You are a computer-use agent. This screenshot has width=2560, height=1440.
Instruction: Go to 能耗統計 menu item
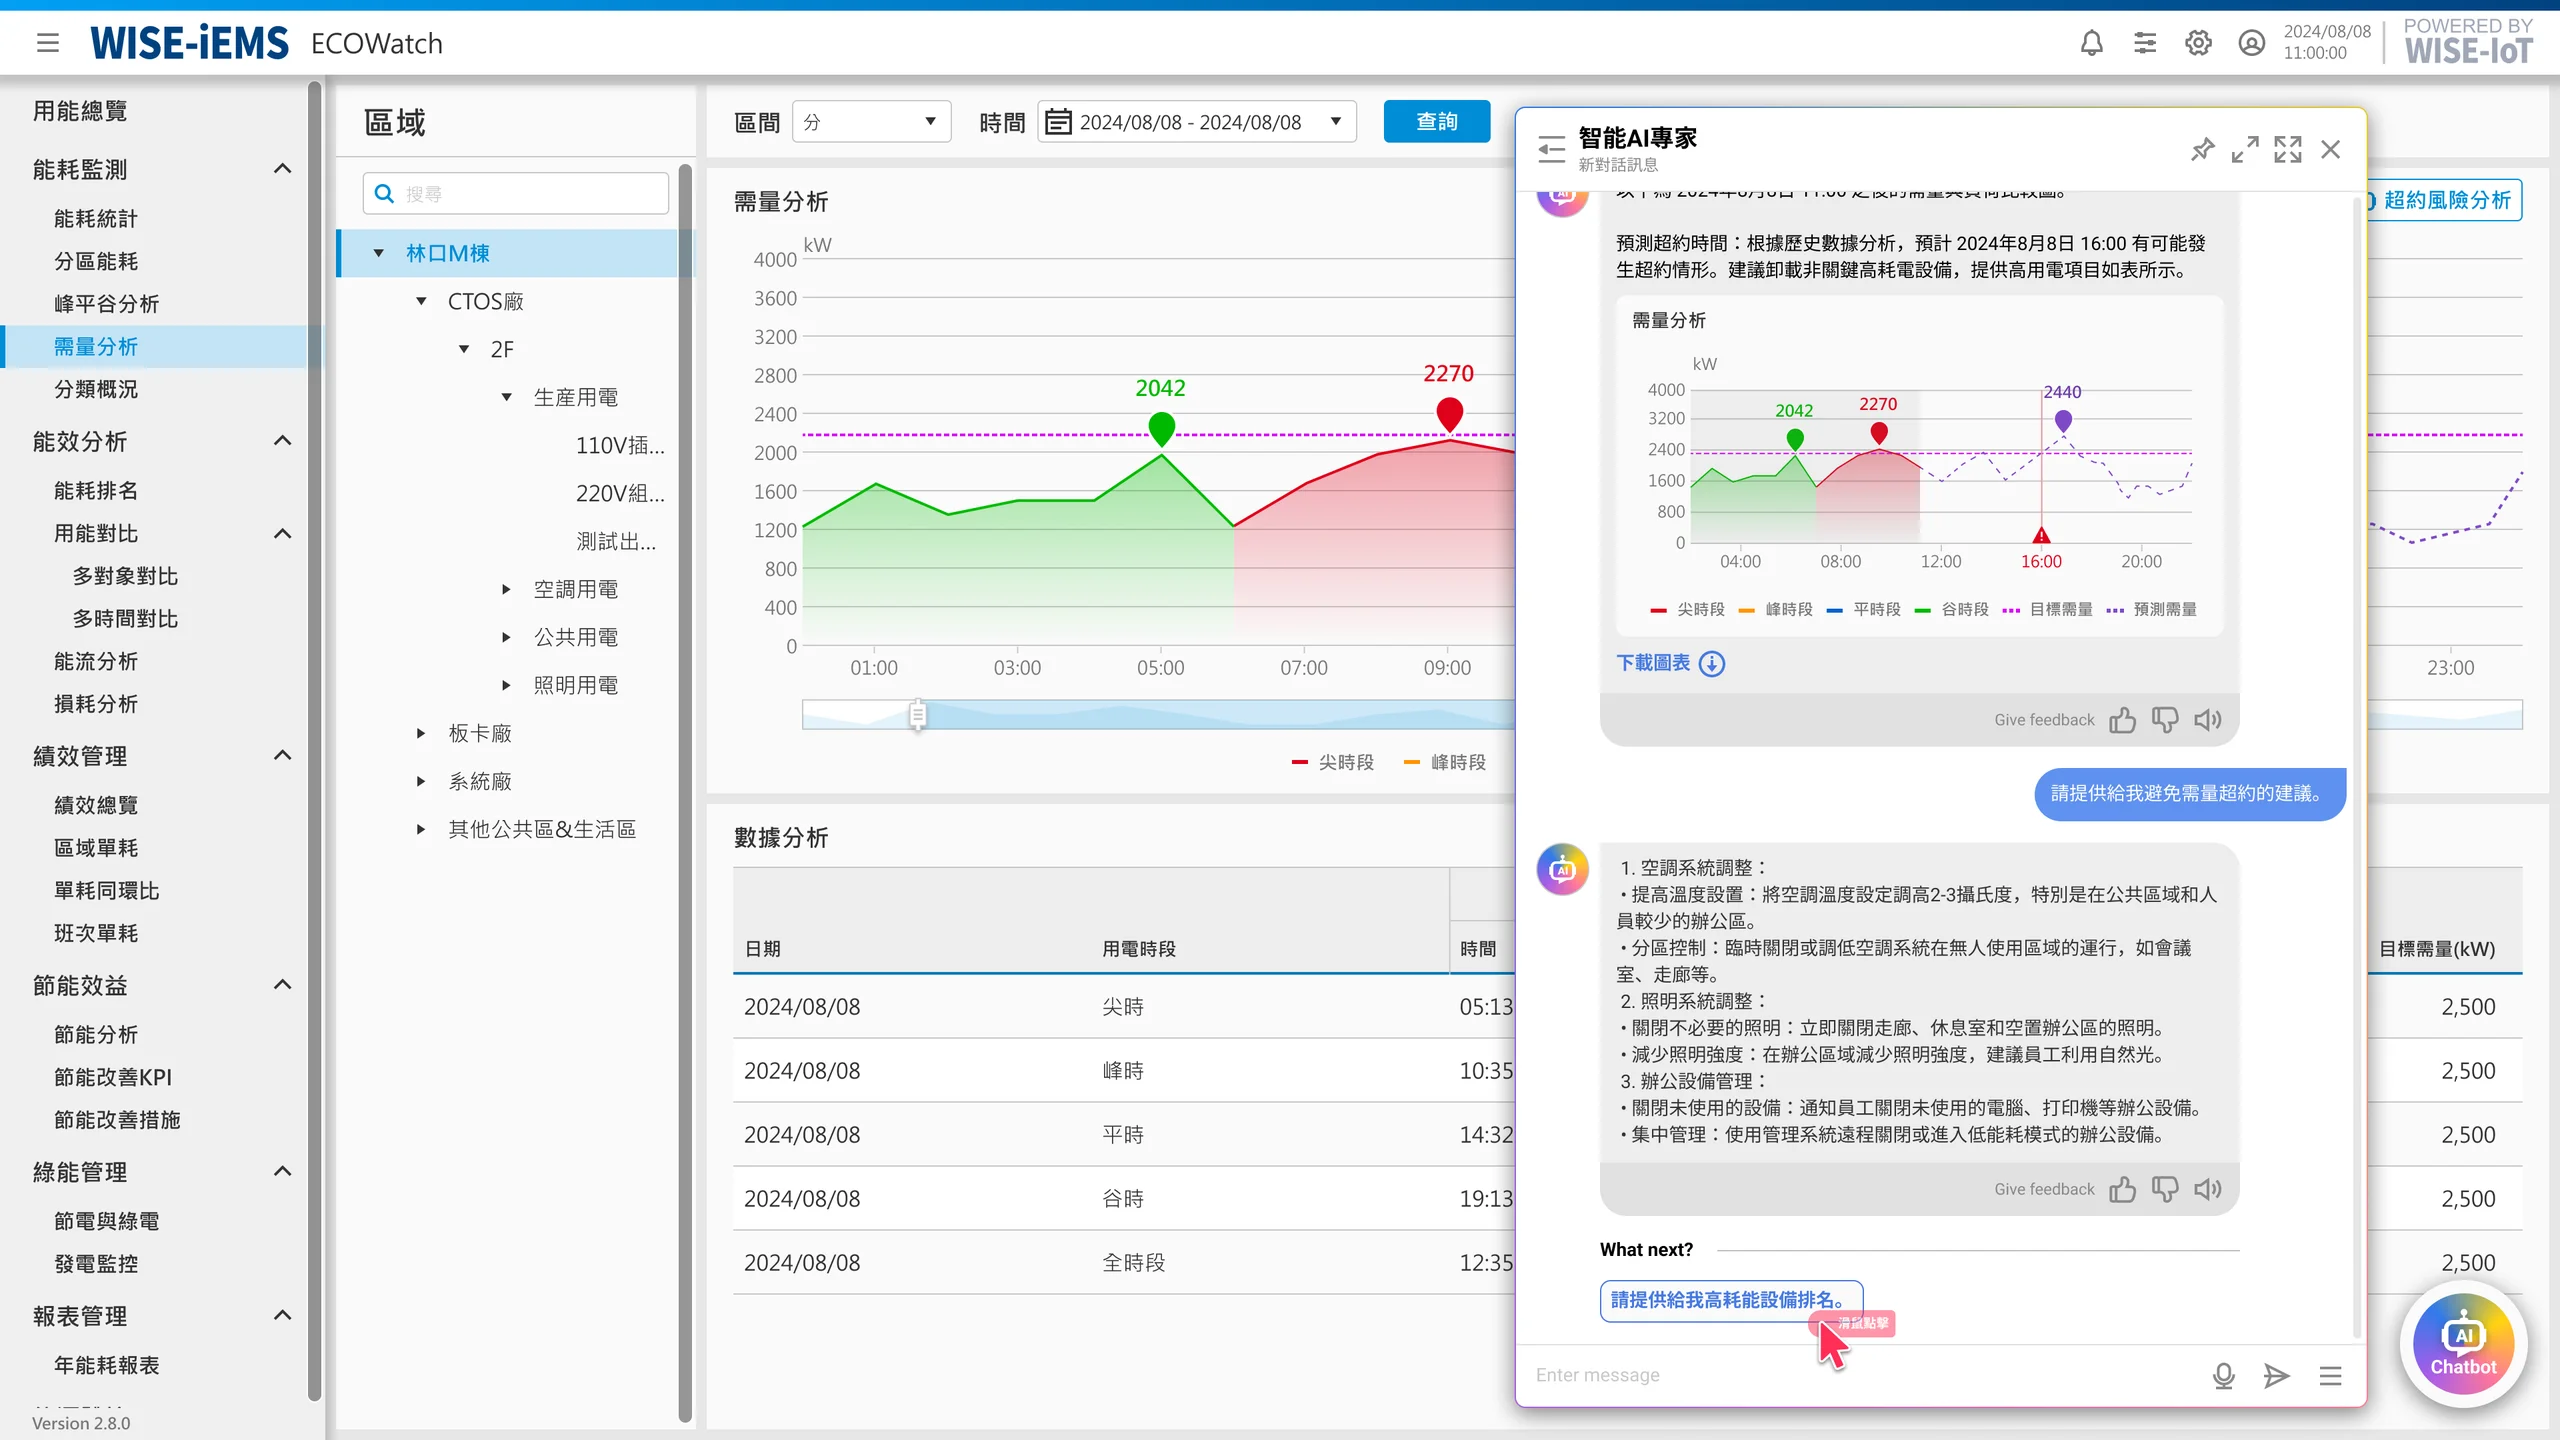(96, 219)
